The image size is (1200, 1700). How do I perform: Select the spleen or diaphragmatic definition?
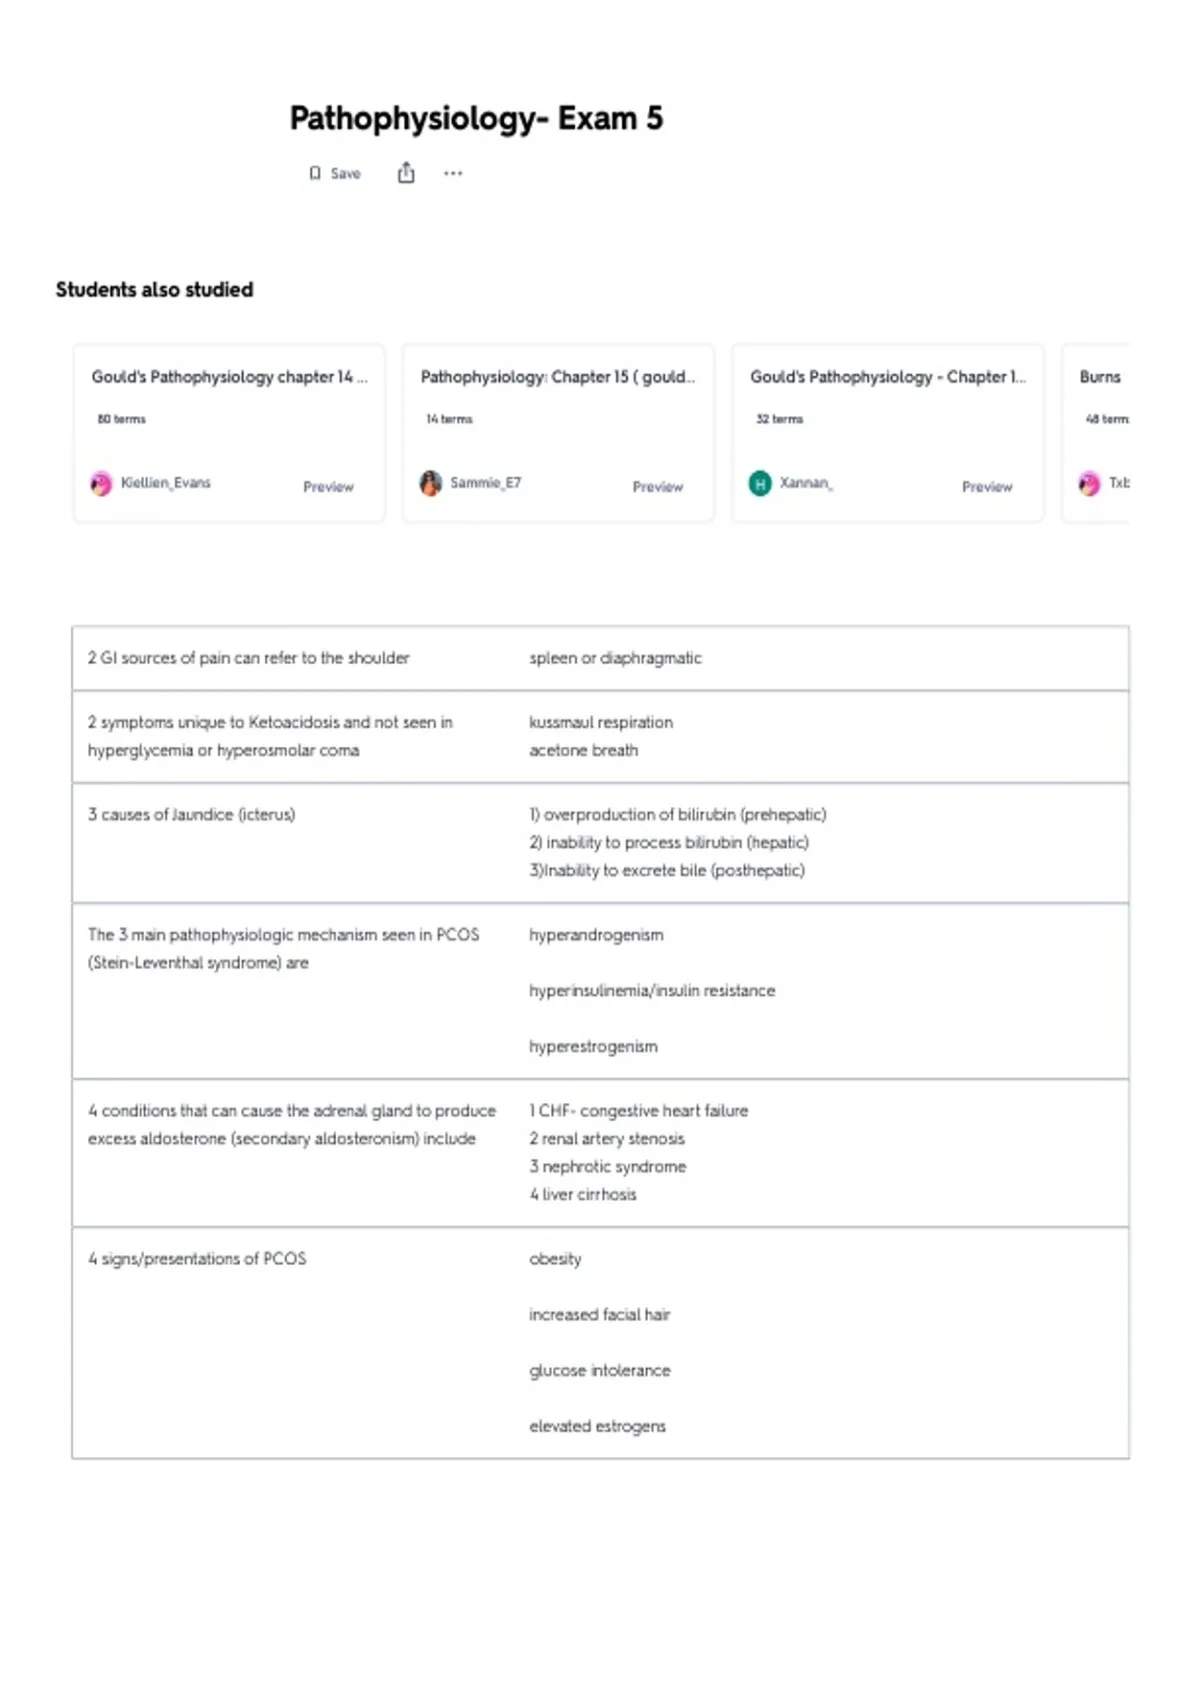click(615, 658)
